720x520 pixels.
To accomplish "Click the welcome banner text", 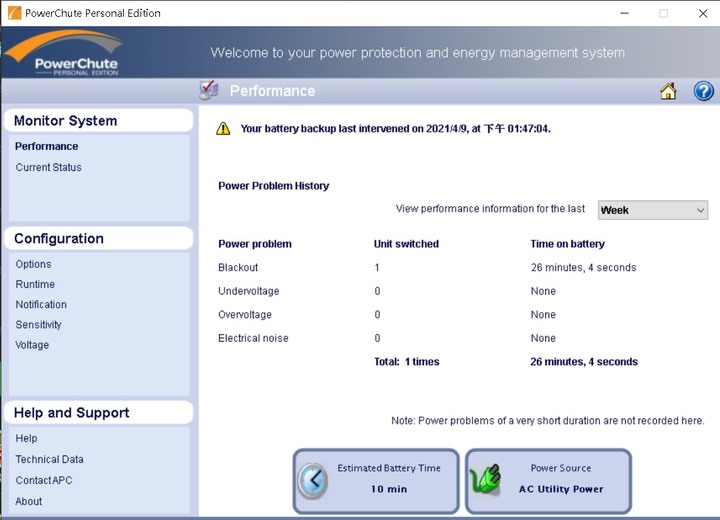I will (x=417, y=53).
